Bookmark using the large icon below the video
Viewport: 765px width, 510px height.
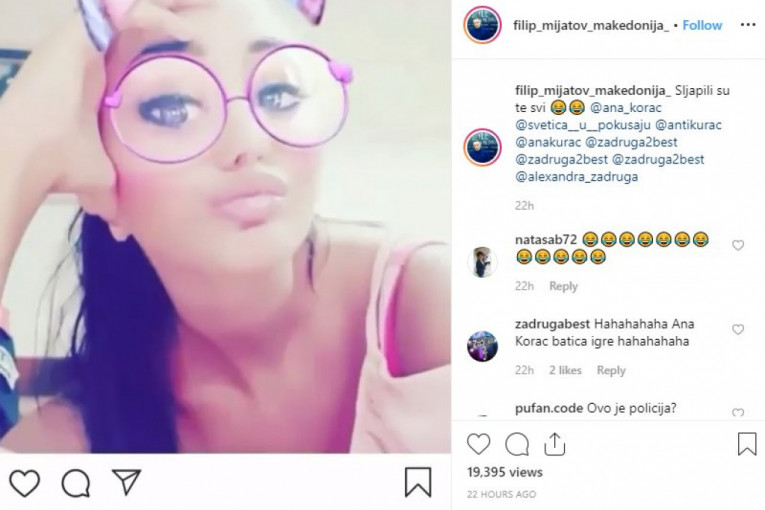(x=418, y=482)
